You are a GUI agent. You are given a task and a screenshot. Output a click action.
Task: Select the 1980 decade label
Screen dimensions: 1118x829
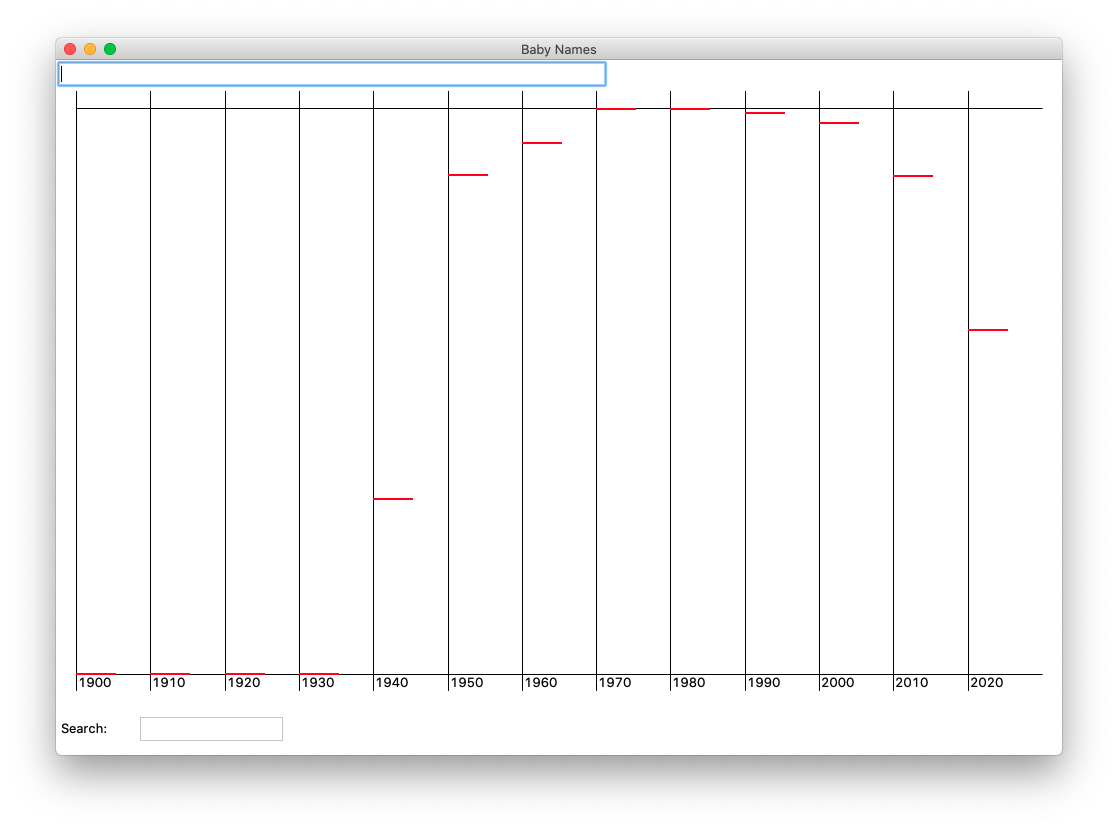[689, 683]
